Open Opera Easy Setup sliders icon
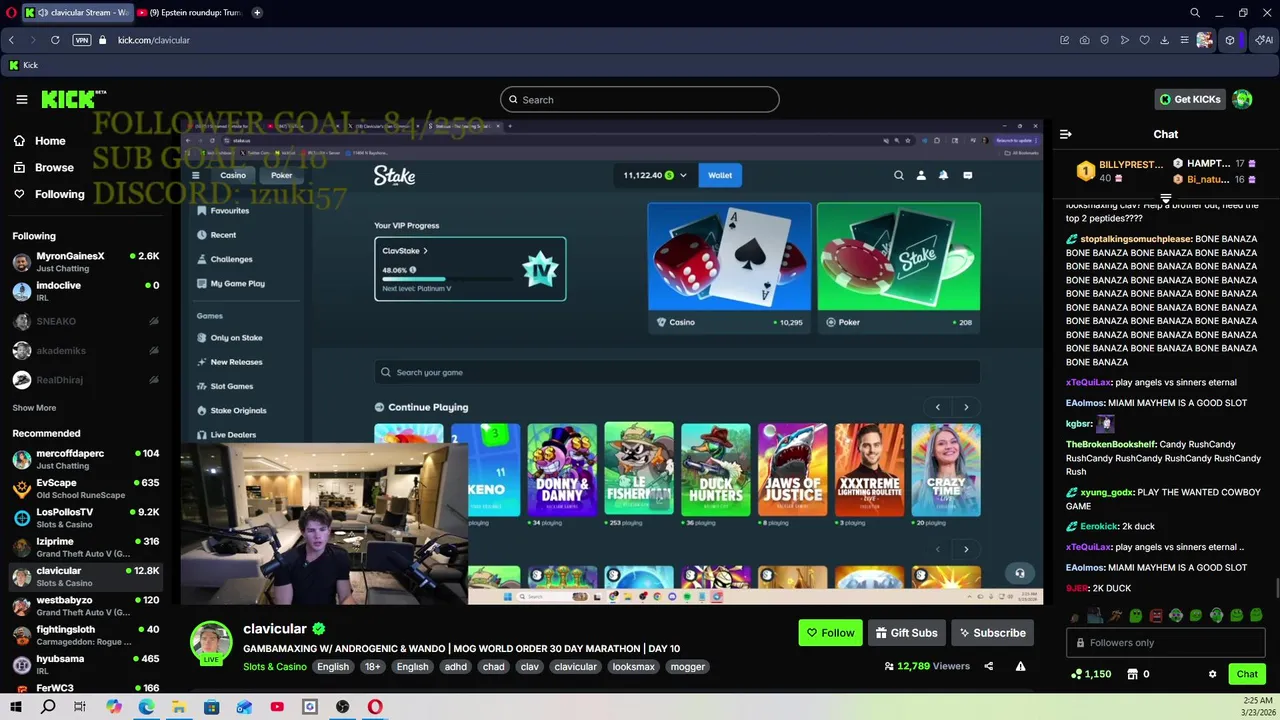This screenshot has width=1280, height=720. click(x=1184, y=40)
